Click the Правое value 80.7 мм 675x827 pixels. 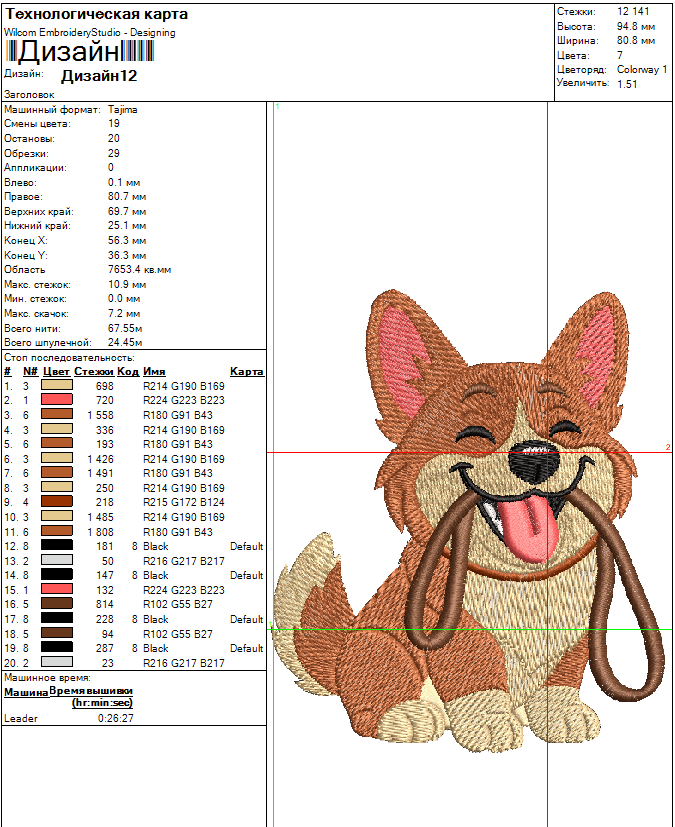(127, 197)
